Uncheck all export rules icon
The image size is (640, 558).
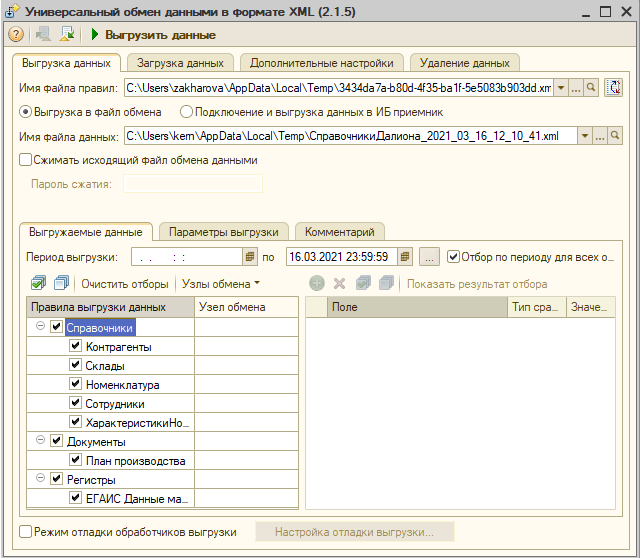click(61, 283)
